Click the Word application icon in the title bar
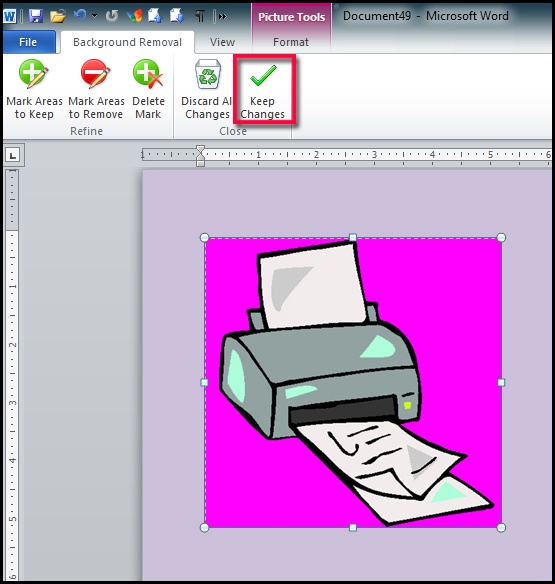 [x=10, y=16]
